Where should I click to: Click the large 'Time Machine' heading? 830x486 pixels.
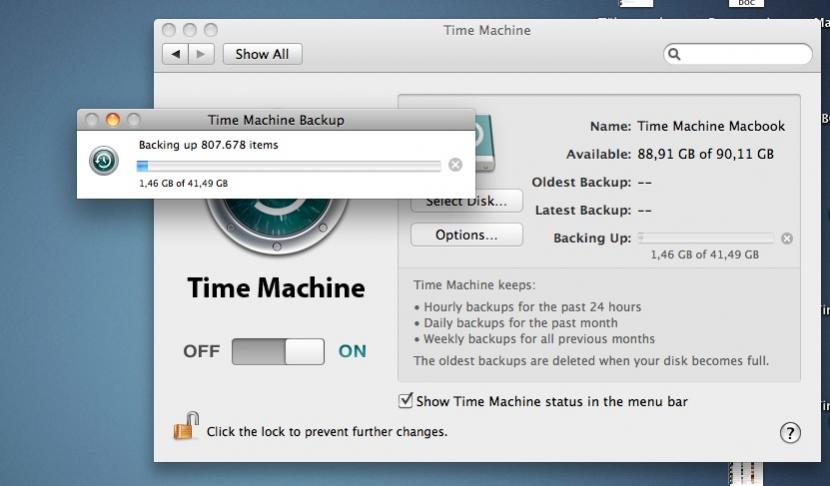(x=276, y=288)
